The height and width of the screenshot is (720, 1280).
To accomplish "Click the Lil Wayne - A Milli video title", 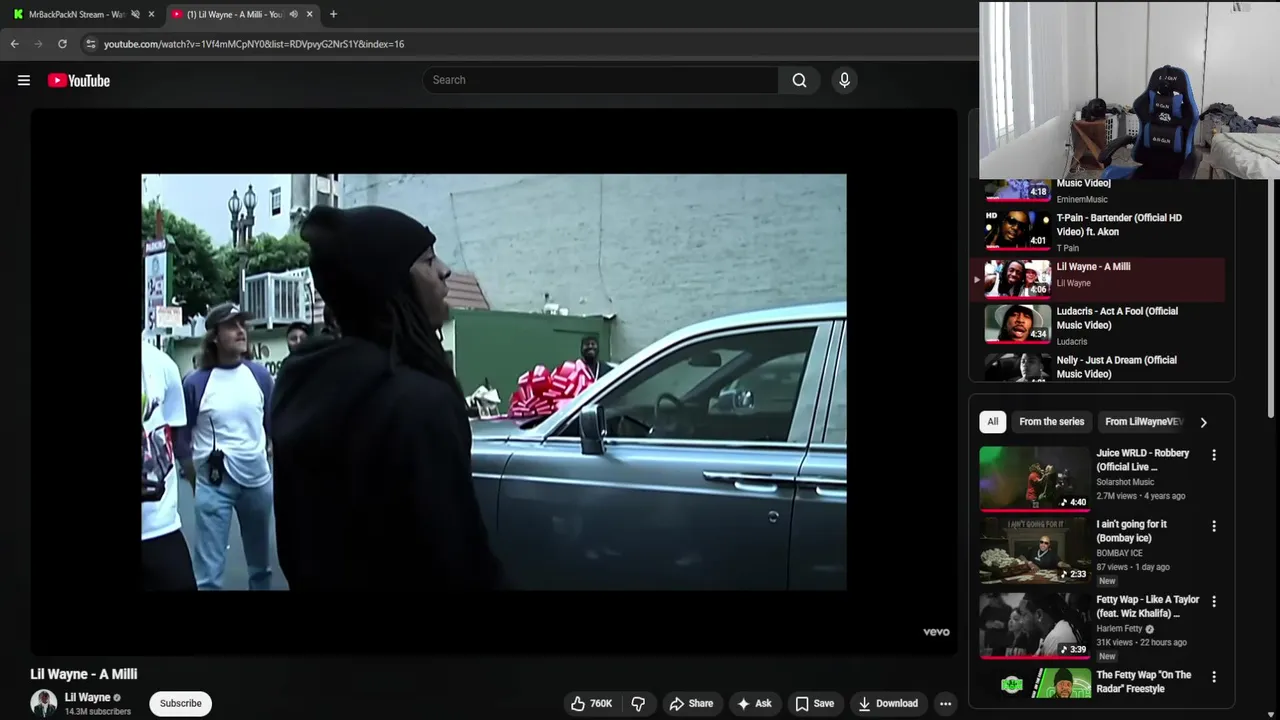I will point(84,674).
